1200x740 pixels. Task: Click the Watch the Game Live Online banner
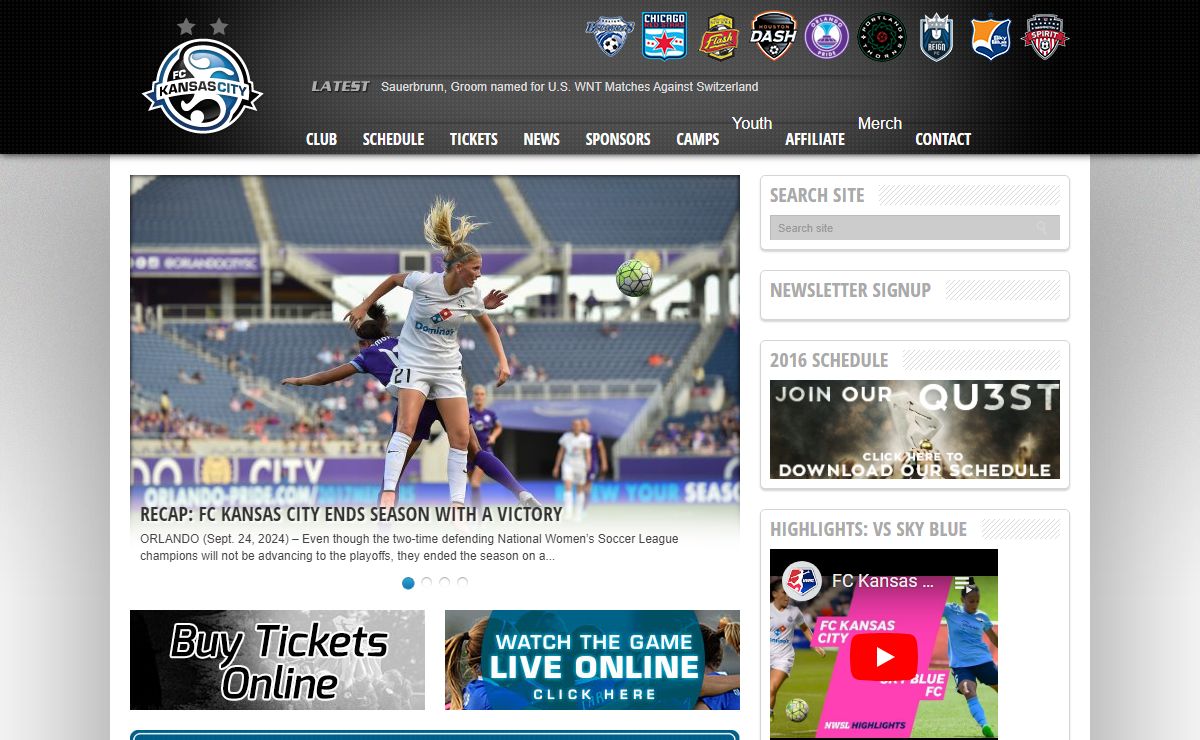pyautogui.click(x=592, y=660)
